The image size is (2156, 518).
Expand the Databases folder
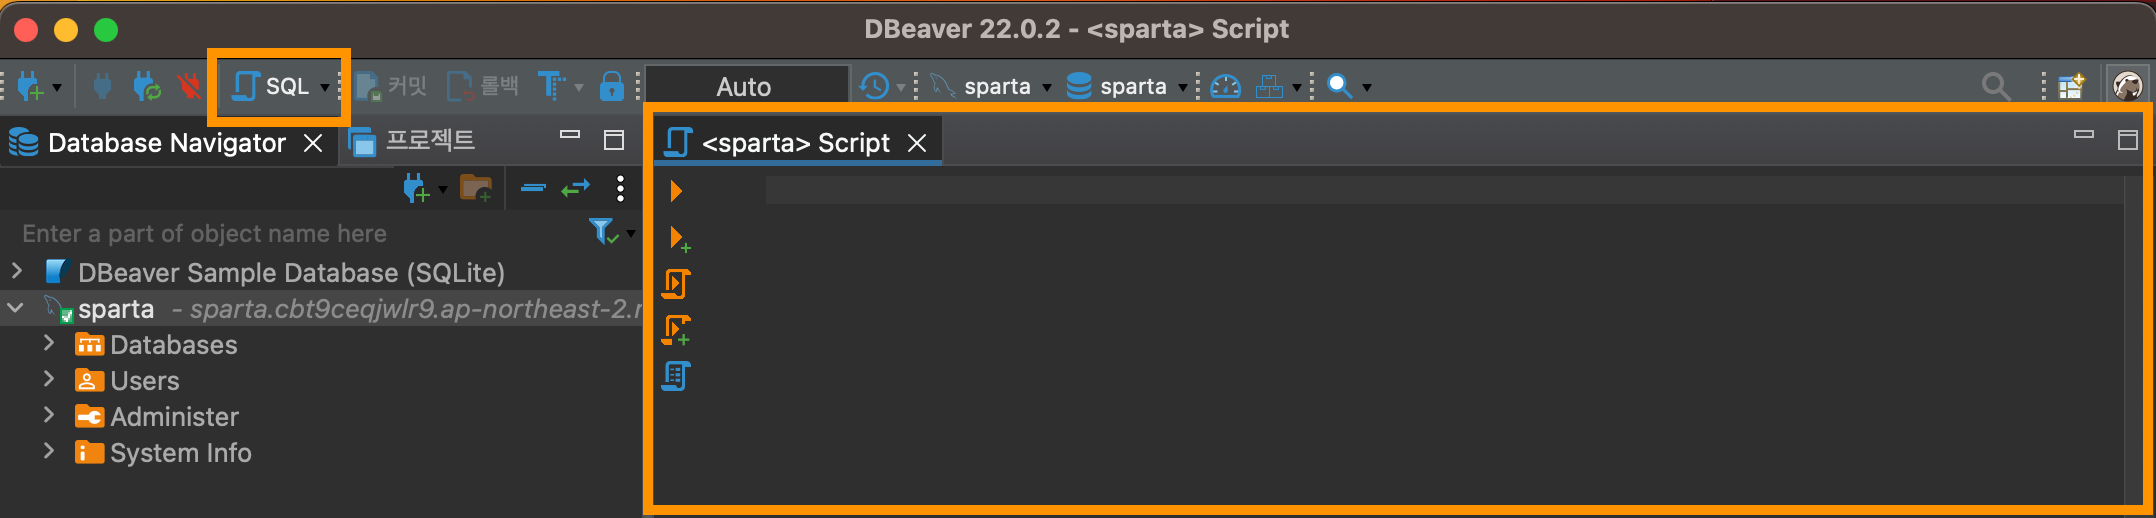click(x=49, y=343)
